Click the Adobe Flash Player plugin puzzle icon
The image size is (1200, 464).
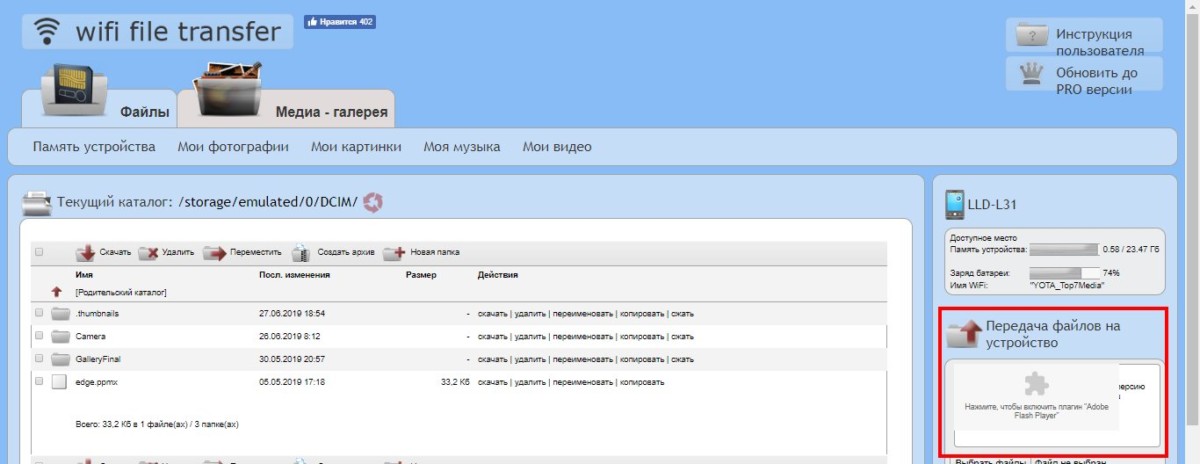click(x=1034, y=383)
